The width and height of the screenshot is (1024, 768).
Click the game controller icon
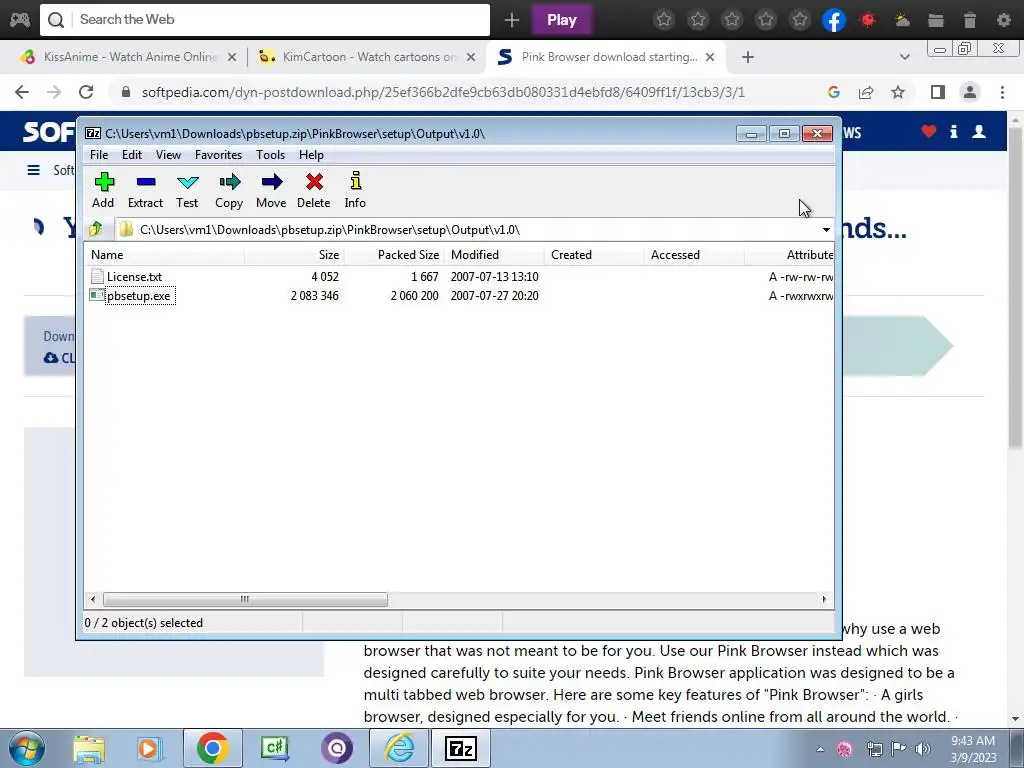(x=20, y=20)
